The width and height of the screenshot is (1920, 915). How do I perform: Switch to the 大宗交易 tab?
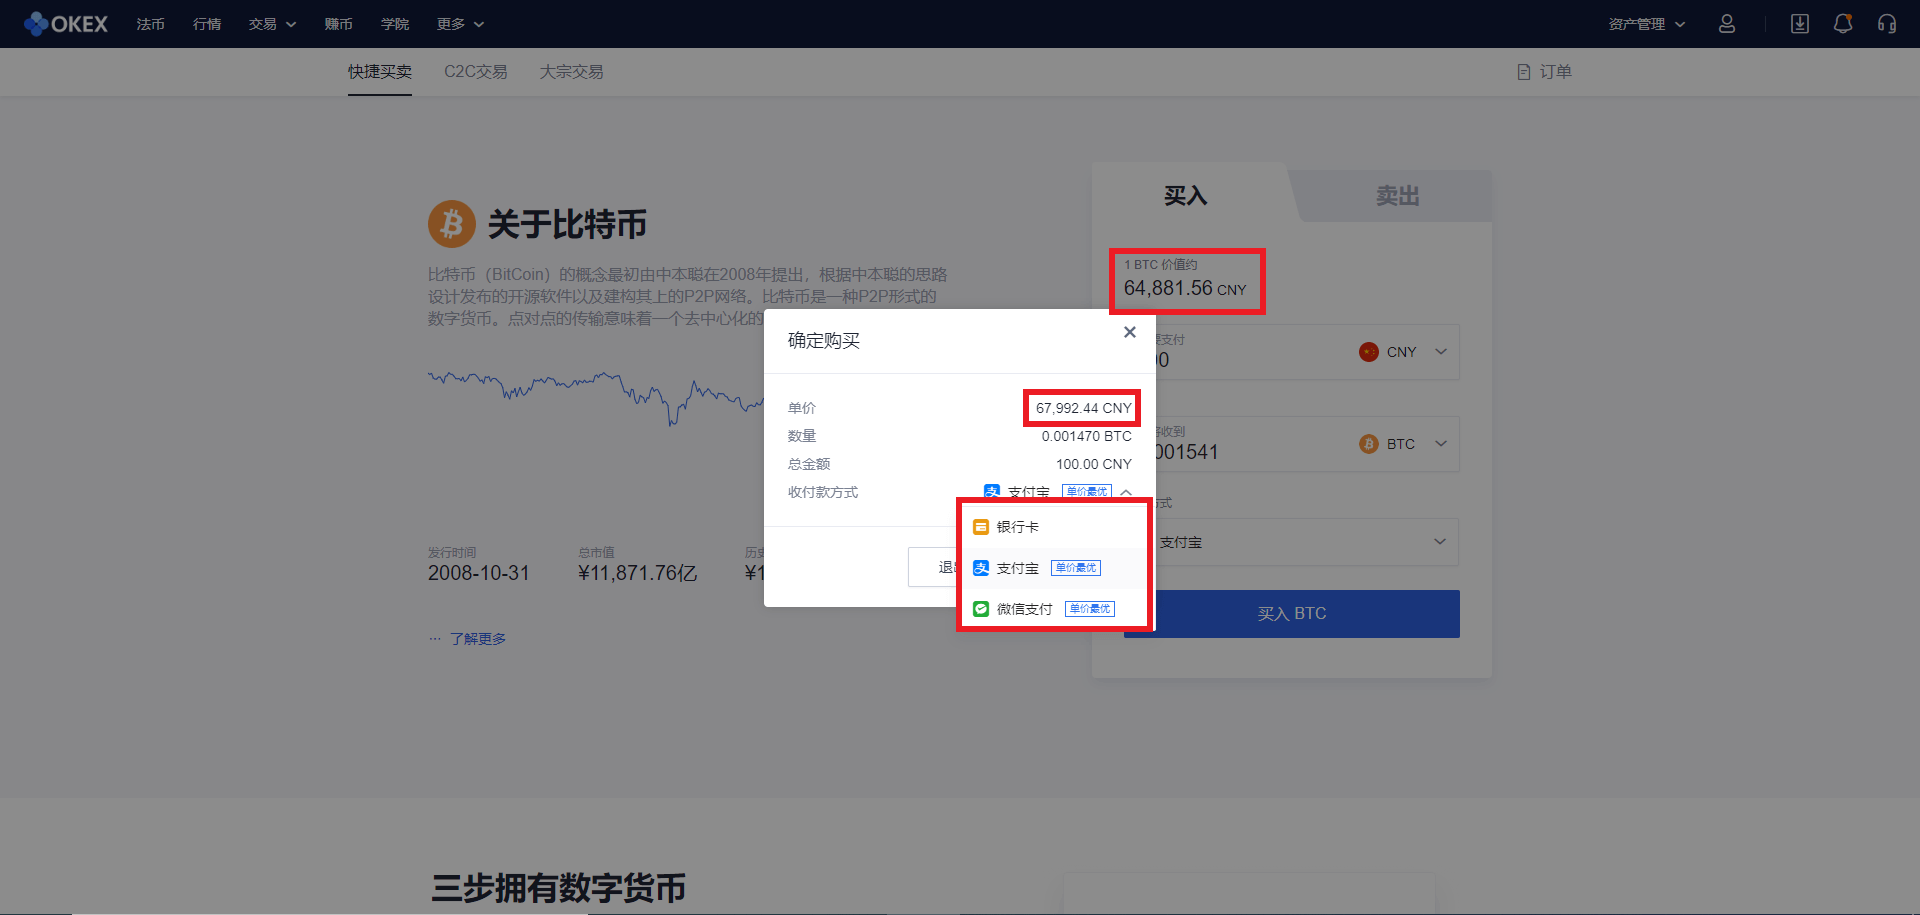point(572,72)
